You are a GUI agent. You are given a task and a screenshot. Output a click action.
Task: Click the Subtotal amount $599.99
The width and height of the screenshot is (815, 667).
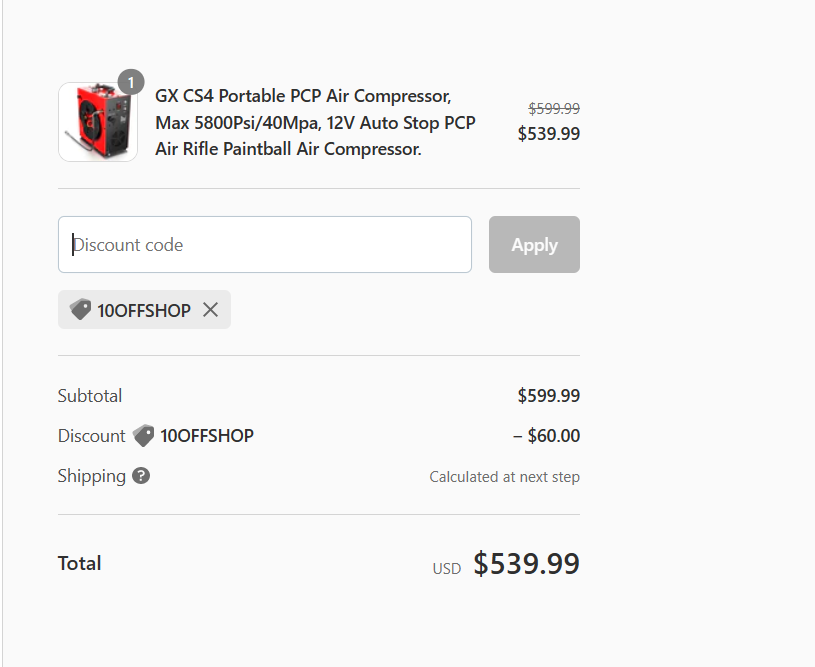(x=549, y=396)
